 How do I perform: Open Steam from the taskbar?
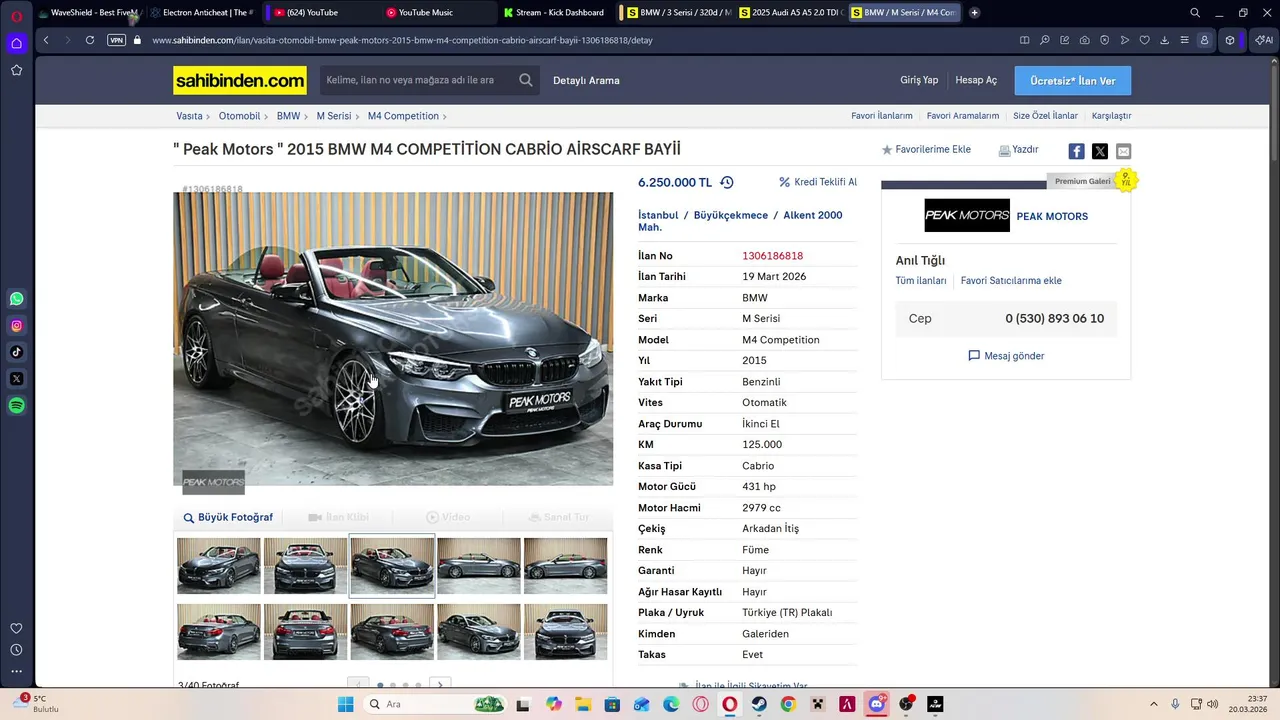[759, 704]
